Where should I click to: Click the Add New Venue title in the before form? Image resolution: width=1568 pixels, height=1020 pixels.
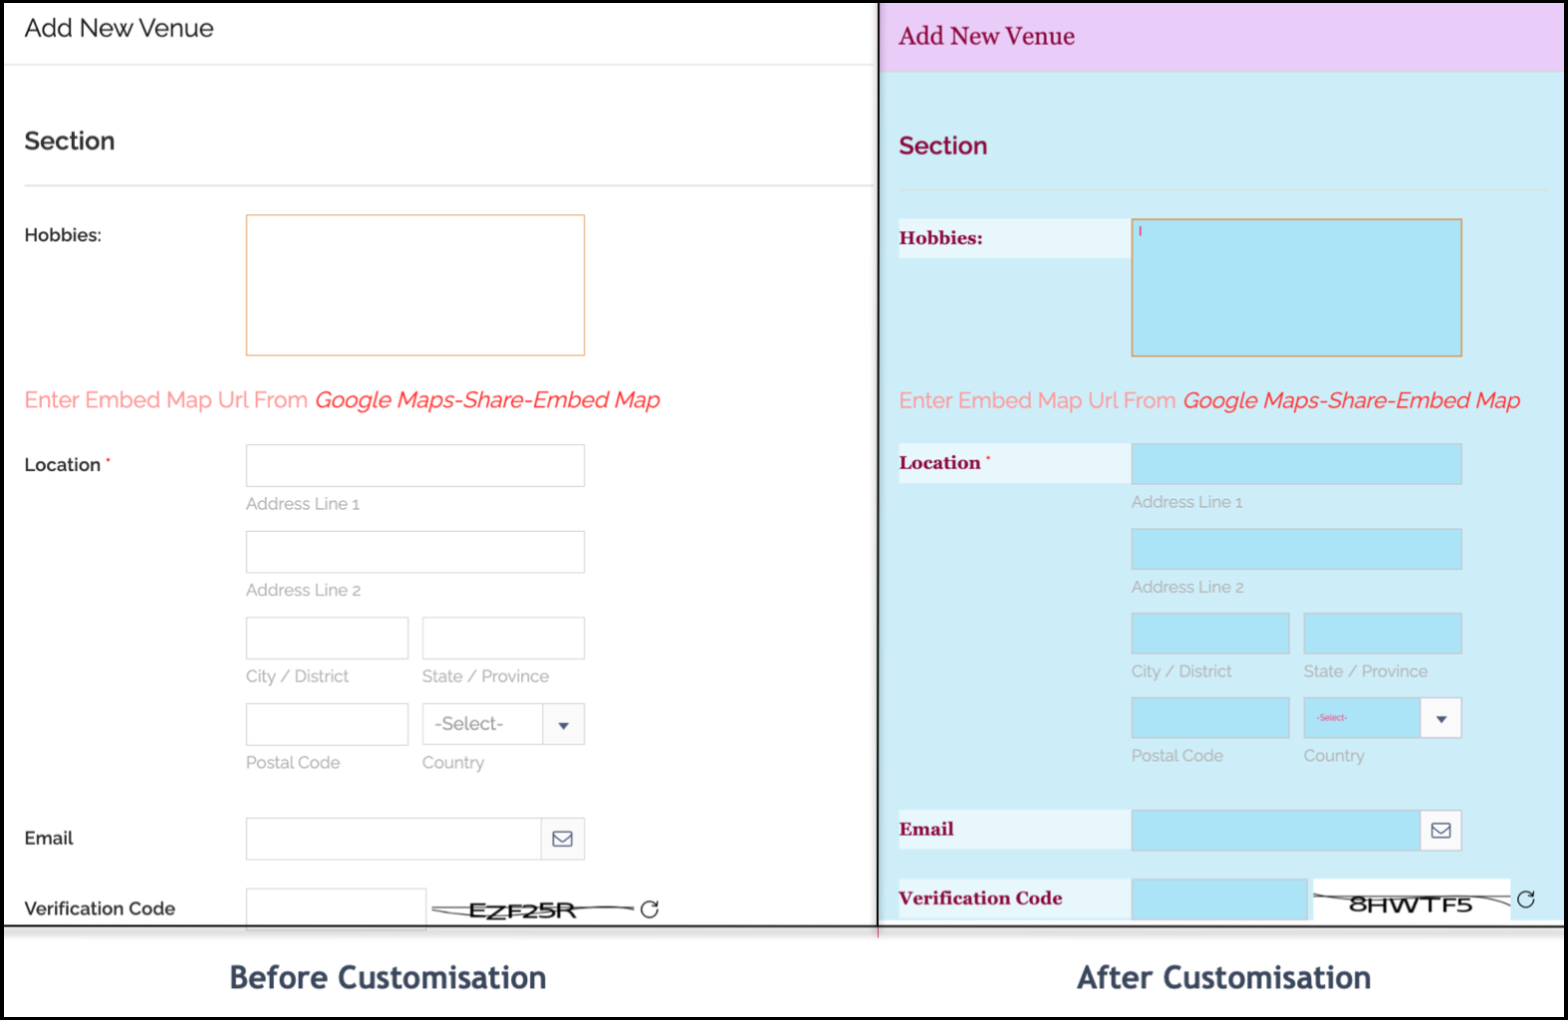pos(119,28)
